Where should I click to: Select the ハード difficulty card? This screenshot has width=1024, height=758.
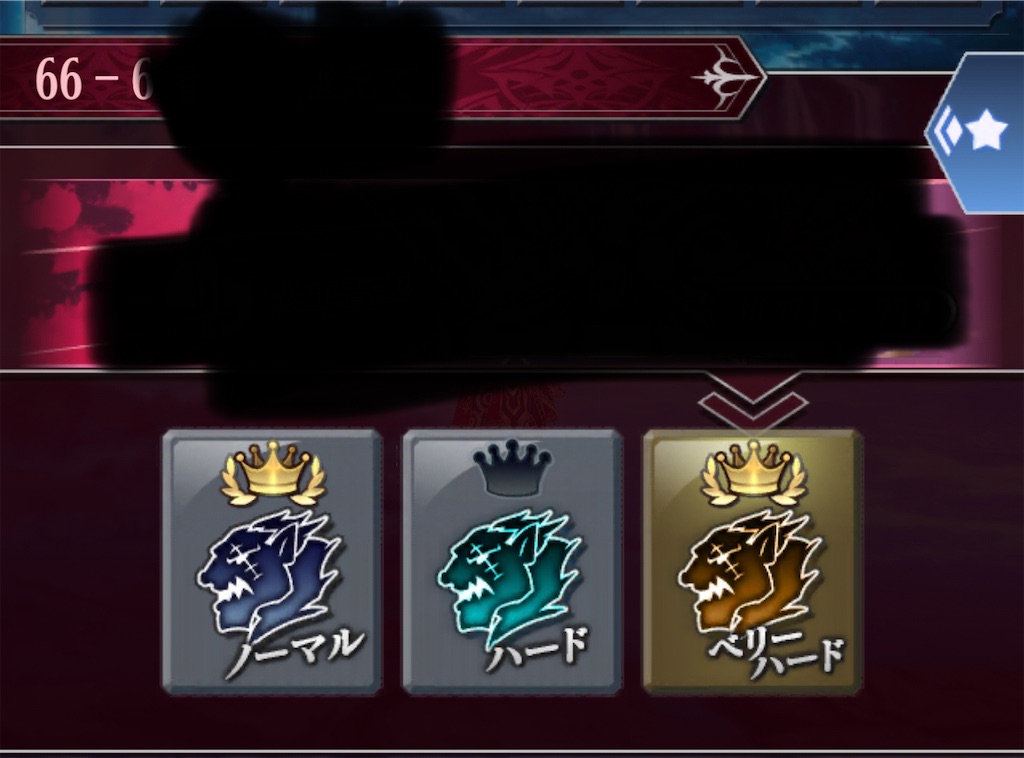[512, 561]
